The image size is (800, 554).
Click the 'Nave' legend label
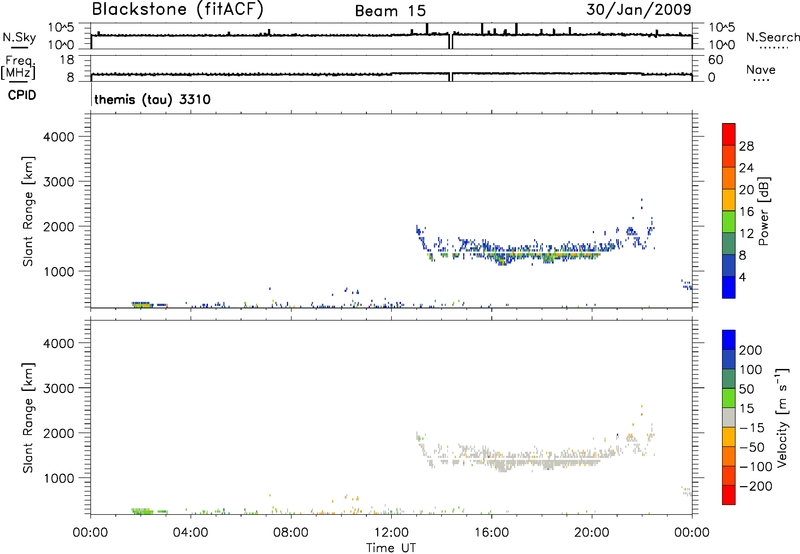(761, 70)
